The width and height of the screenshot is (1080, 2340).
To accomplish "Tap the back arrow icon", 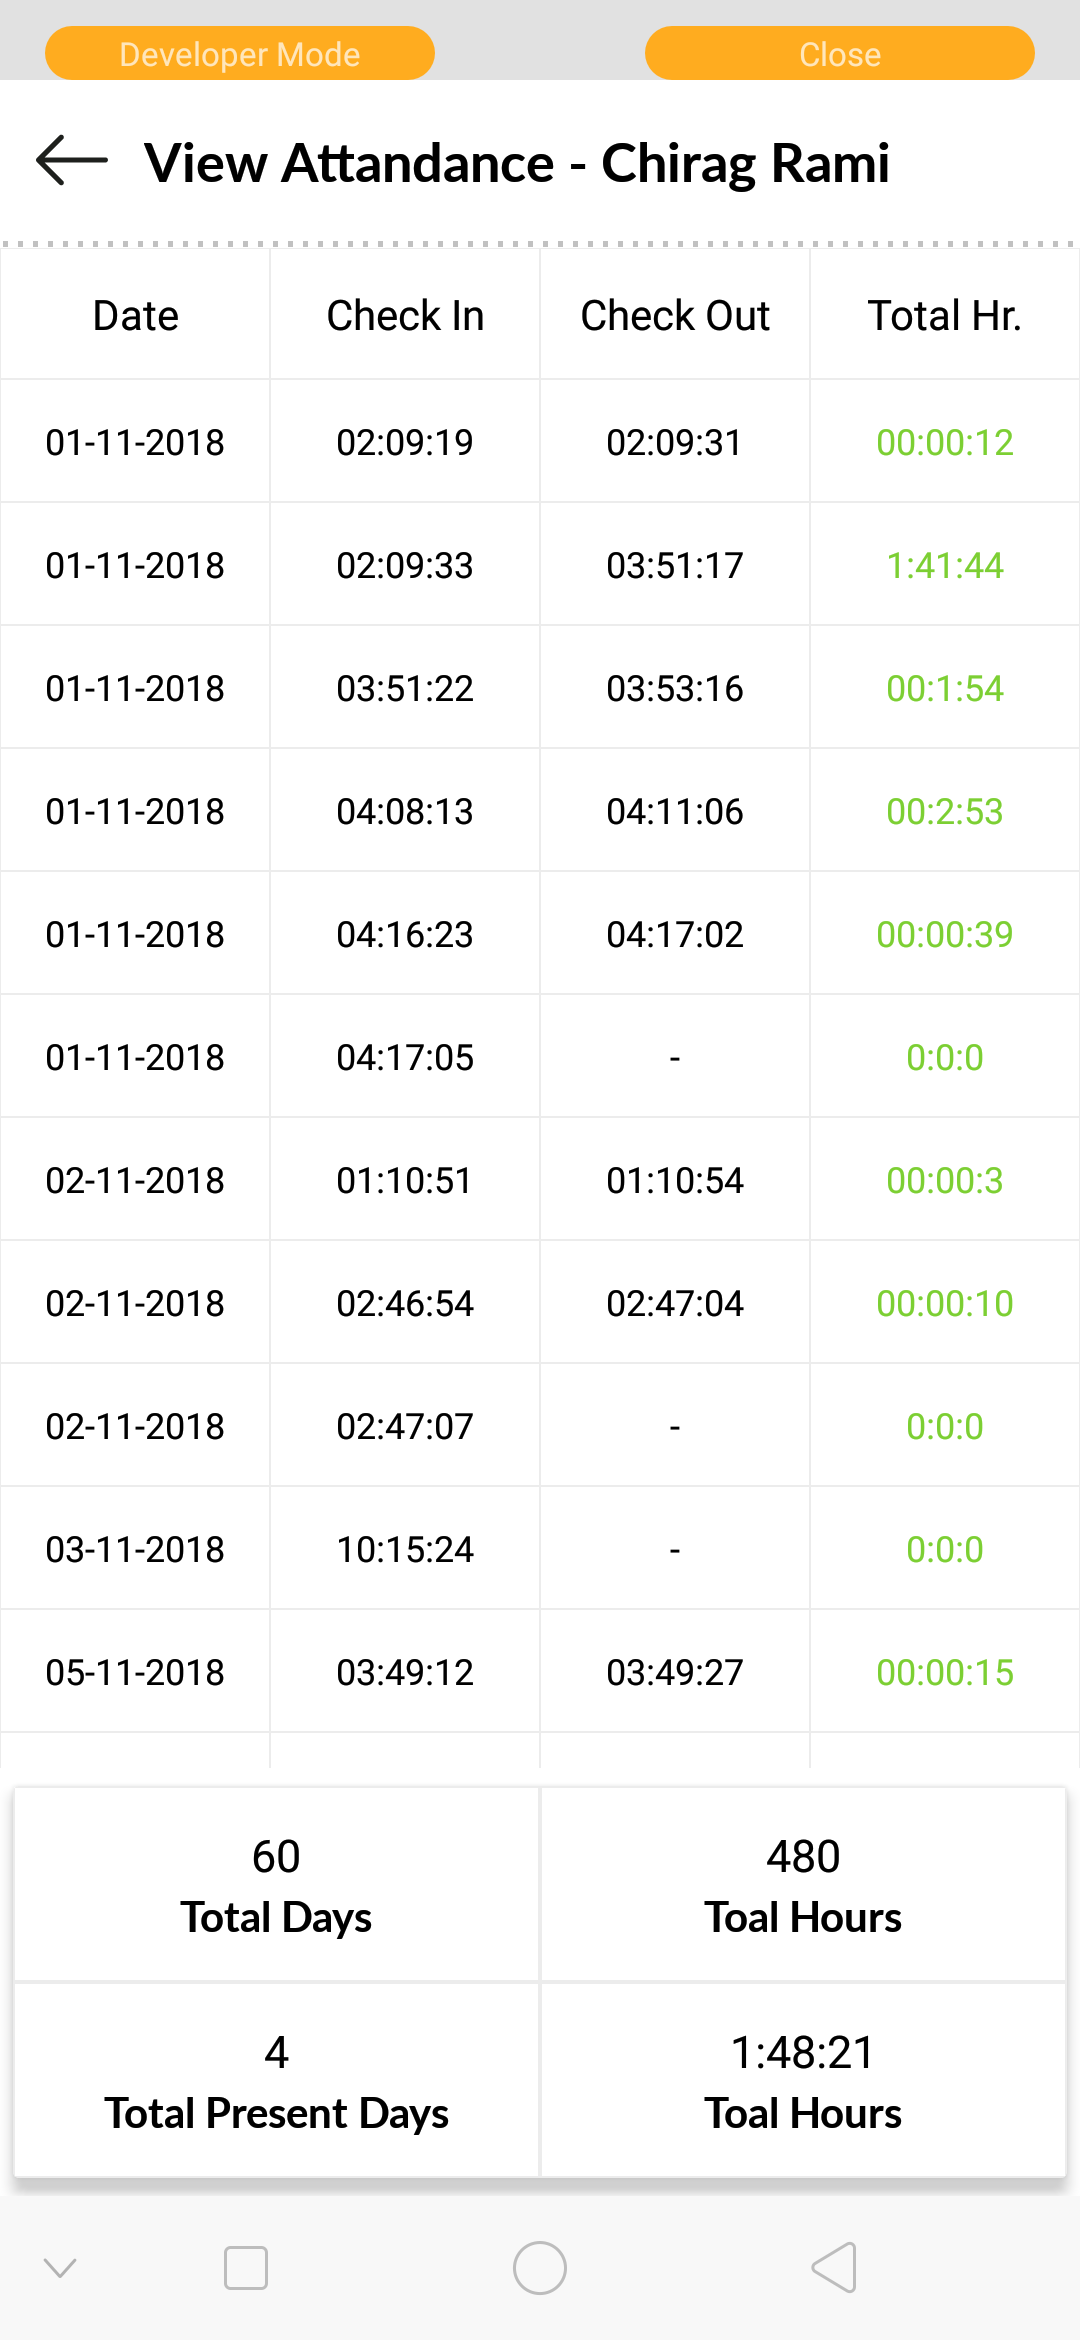I will tap(72, 161).
